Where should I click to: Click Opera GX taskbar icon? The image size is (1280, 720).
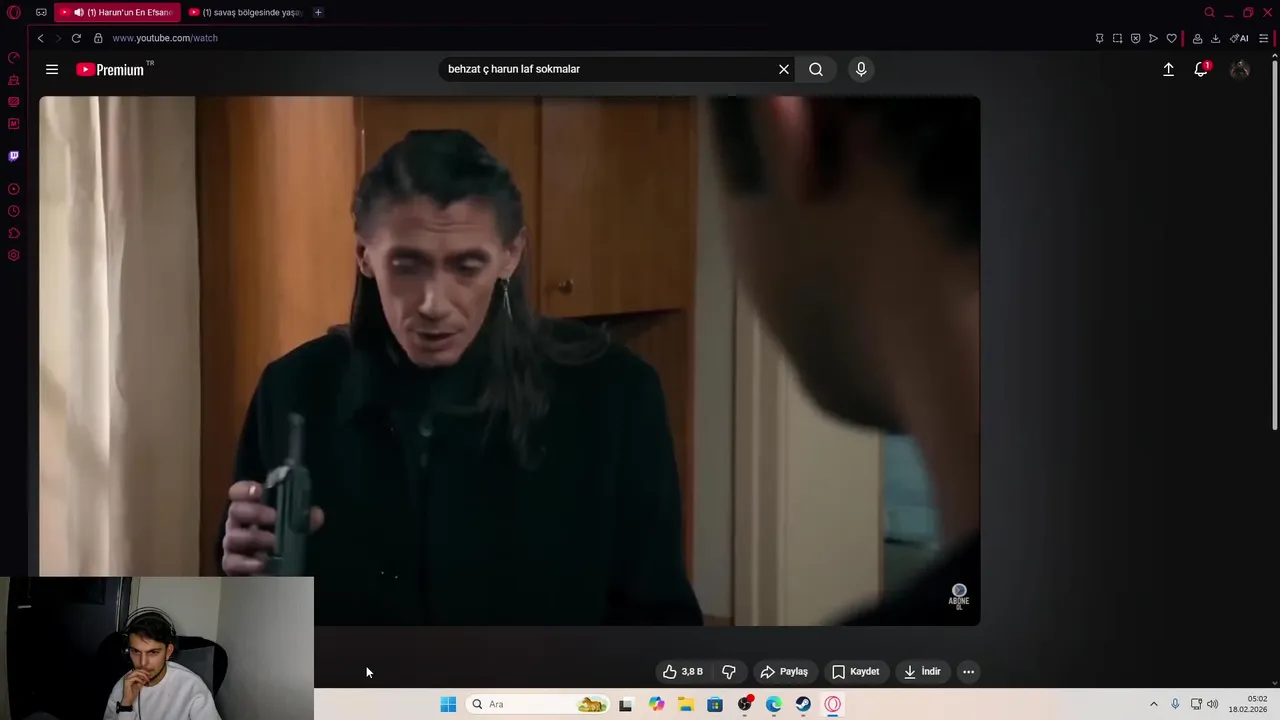(x=833, y=704)
